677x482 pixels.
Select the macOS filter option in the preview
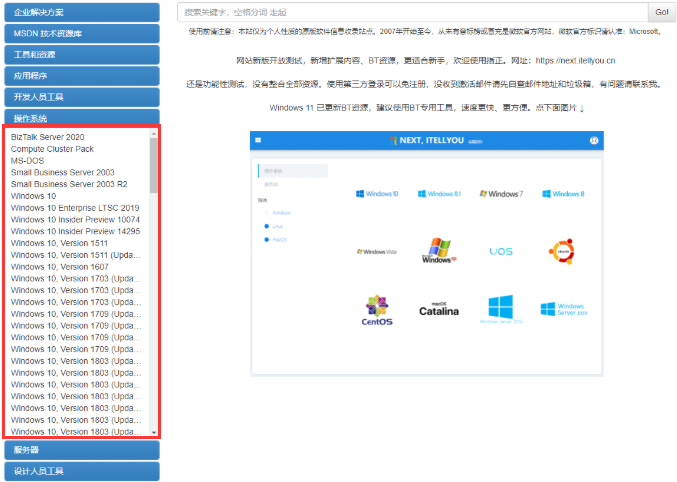pyautogui.click(x=279, y=239)
